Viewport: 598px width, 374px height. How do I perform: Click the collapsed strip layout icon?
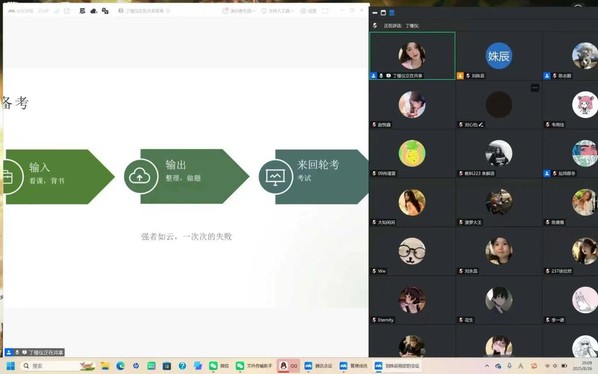click(x=375, y=13)
